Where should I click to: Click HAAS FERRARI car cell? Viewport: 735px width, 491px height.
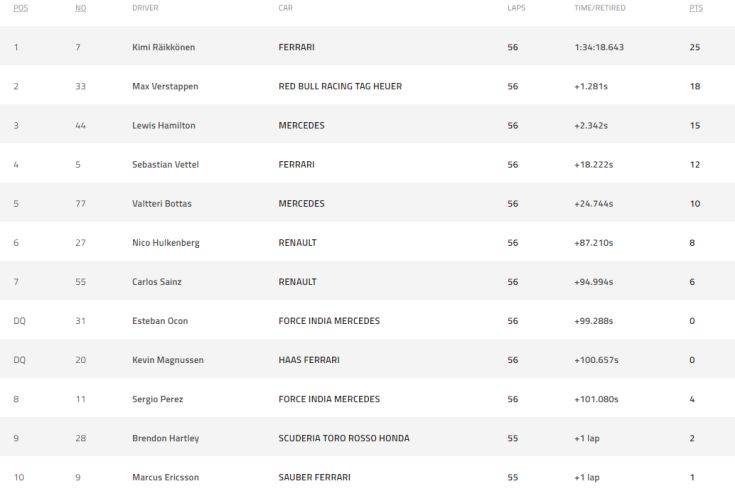point(310,360)
